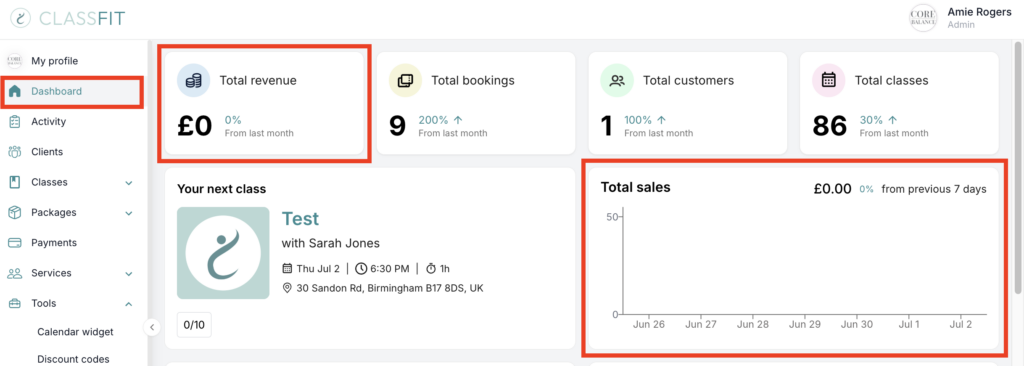Image resolution: width=1024 pixels, height=366 pixels.
Task: Click the up arrow beside 30% classes
Action: (893, 120)
